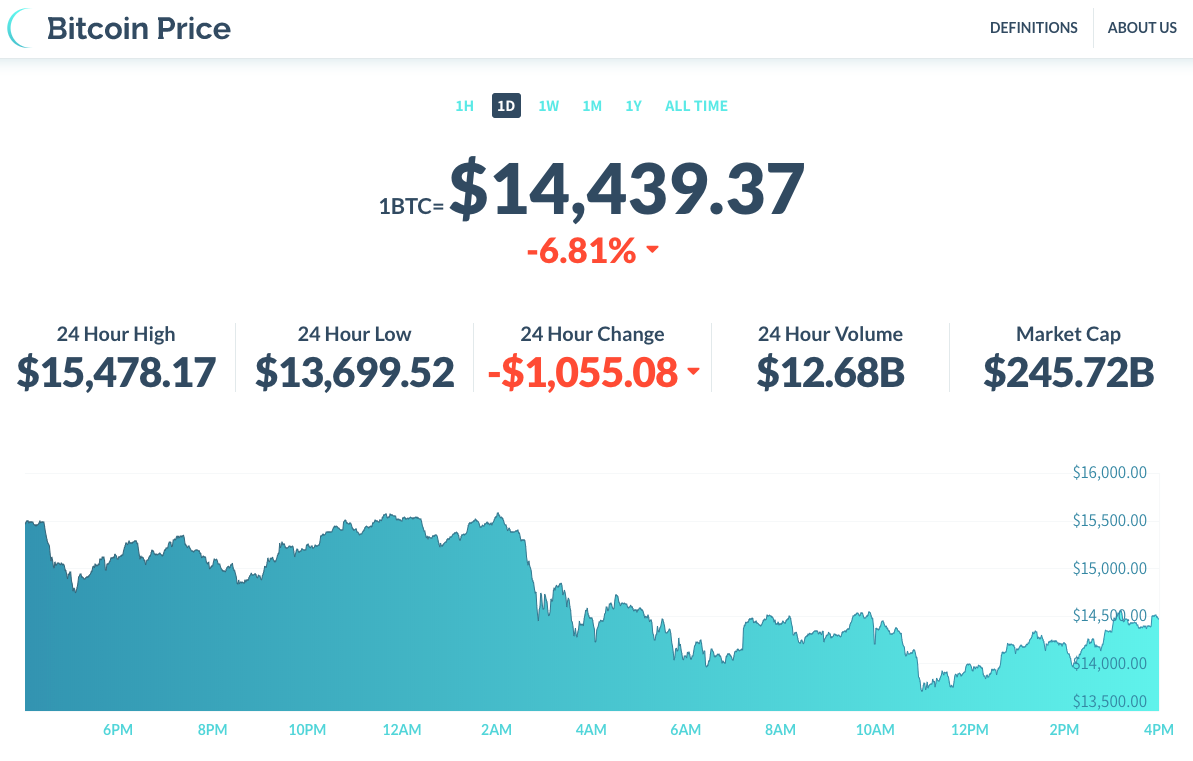
Task: Switch to the 1W weekly chart
Action: pos(548,105)
